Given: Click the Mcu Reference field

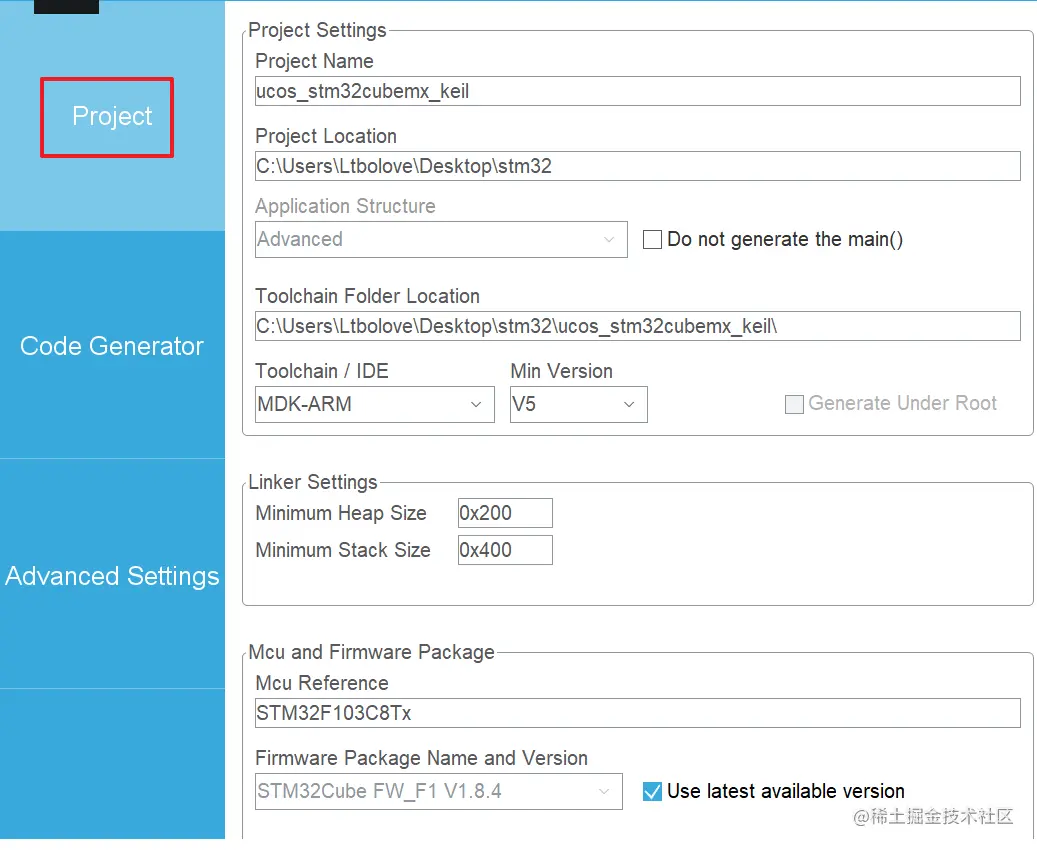Looking at the screenshot, I should [637, 713].
